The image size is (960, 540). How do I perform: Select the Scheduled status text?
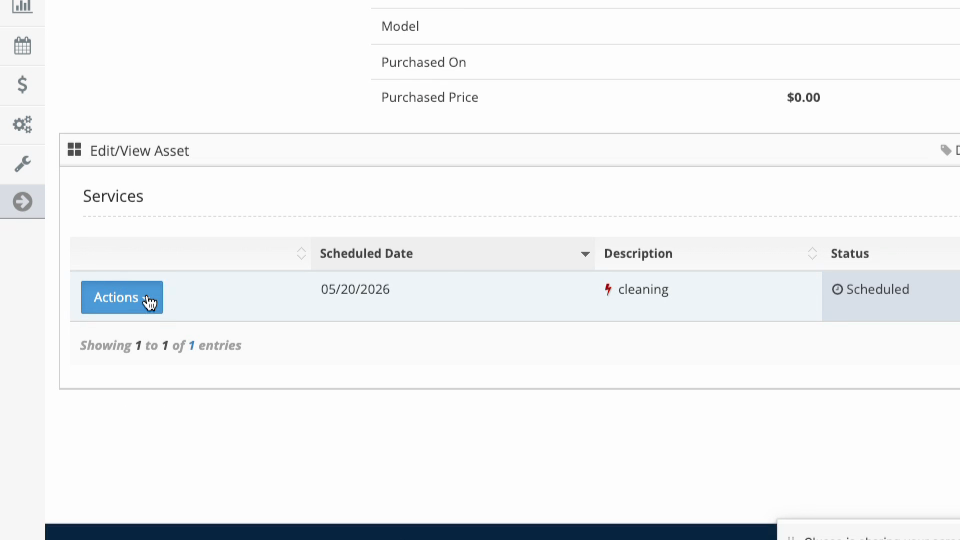coord(877,289)
